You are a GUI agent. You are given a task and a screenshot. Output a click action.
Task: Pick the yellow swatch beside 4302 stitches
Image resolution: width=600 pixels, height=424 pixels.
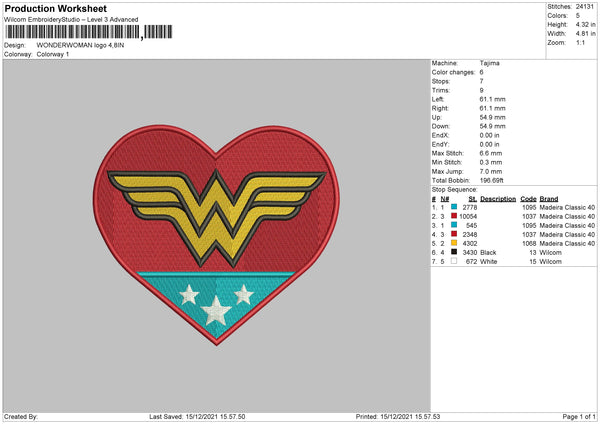point(454,243)
